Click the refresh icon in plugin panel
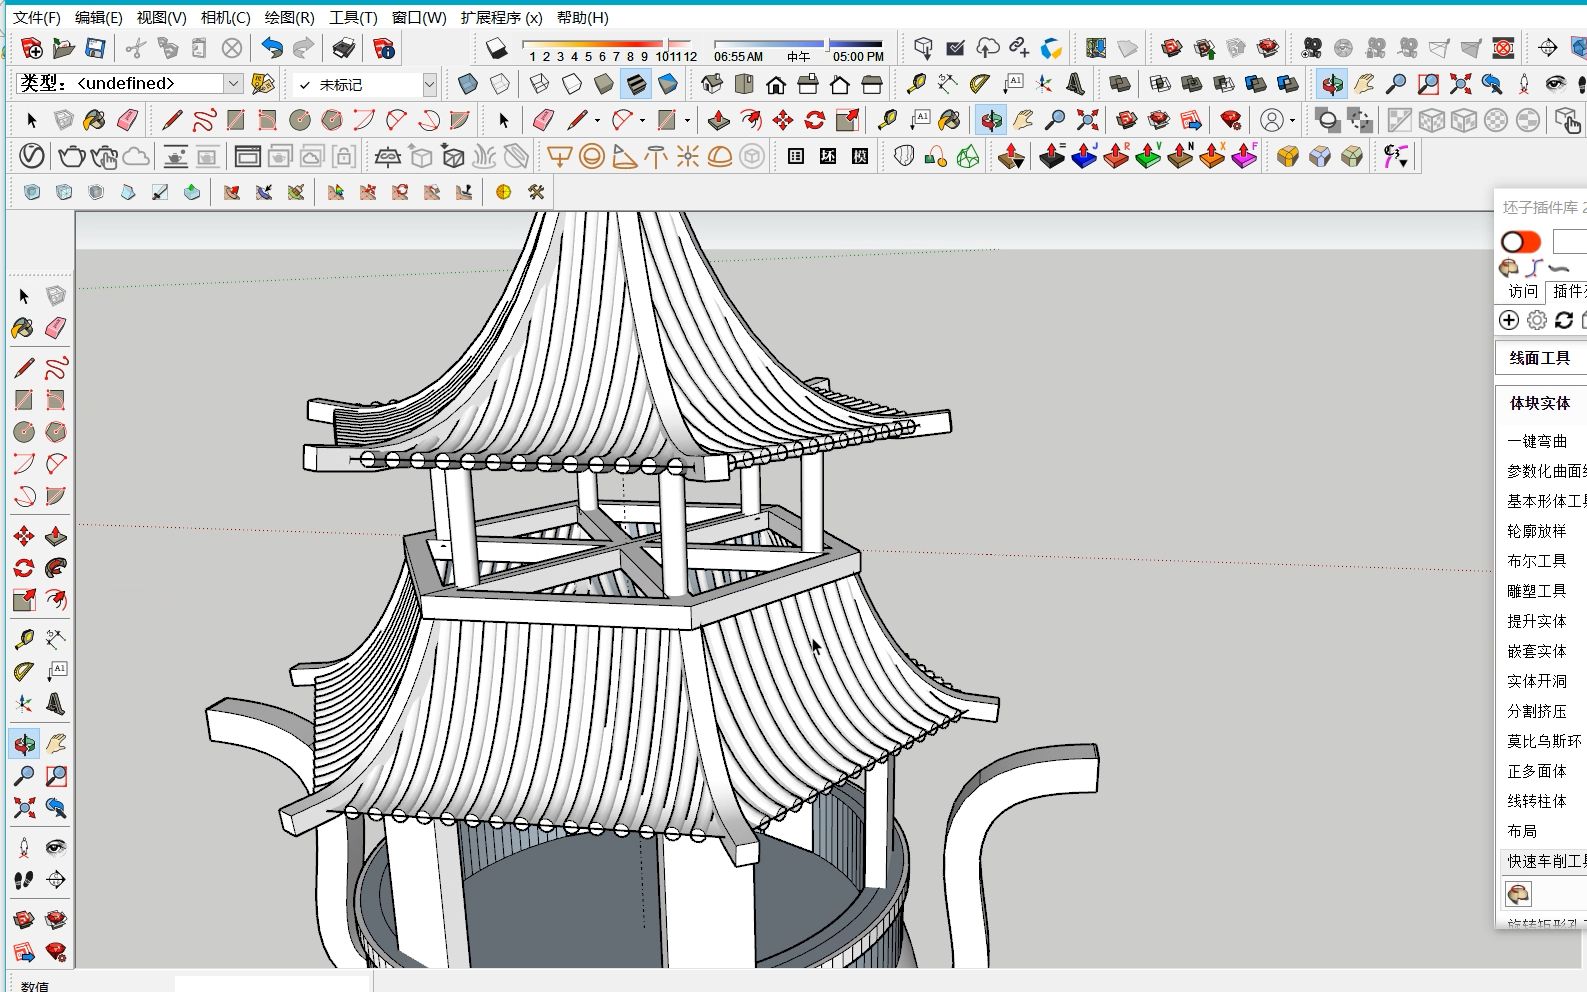 pos(1564,320)
